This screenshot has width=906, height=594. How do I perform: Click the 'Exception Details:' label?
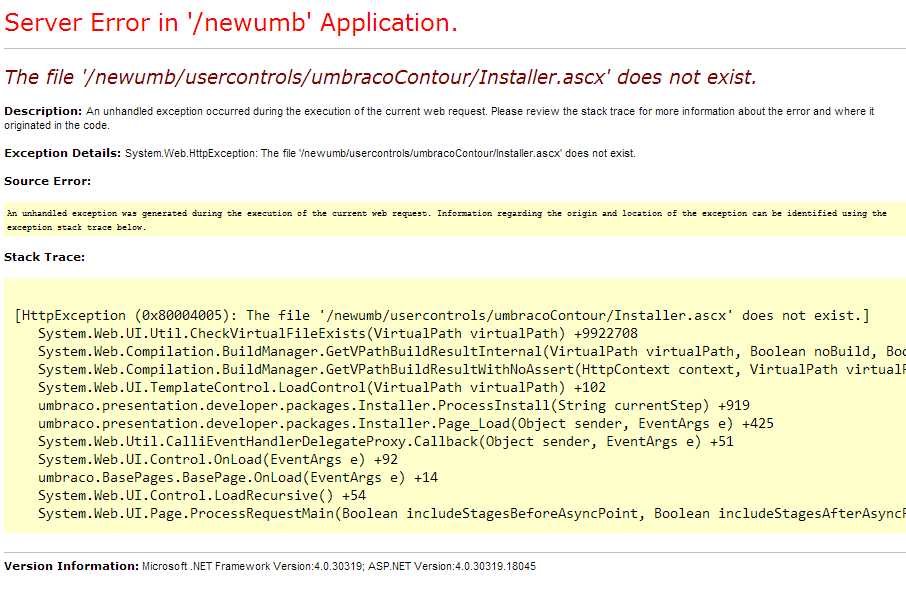pyautogui.click(x=63, y=153)
